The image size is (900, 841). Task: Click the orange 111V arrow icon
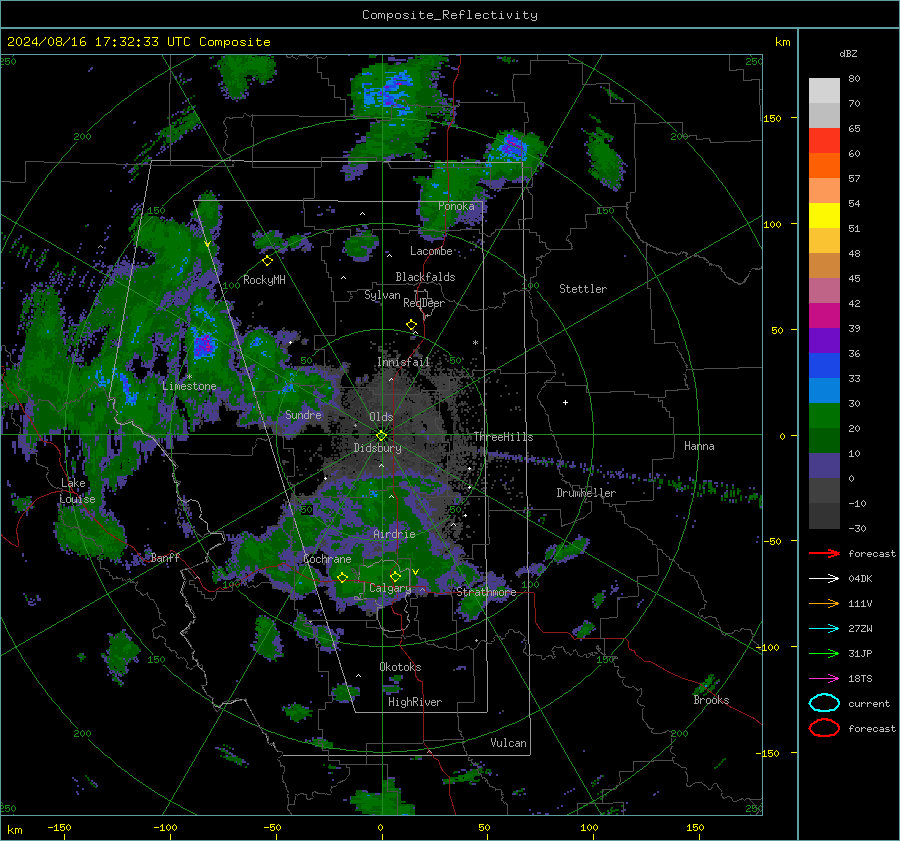[824, 603]
